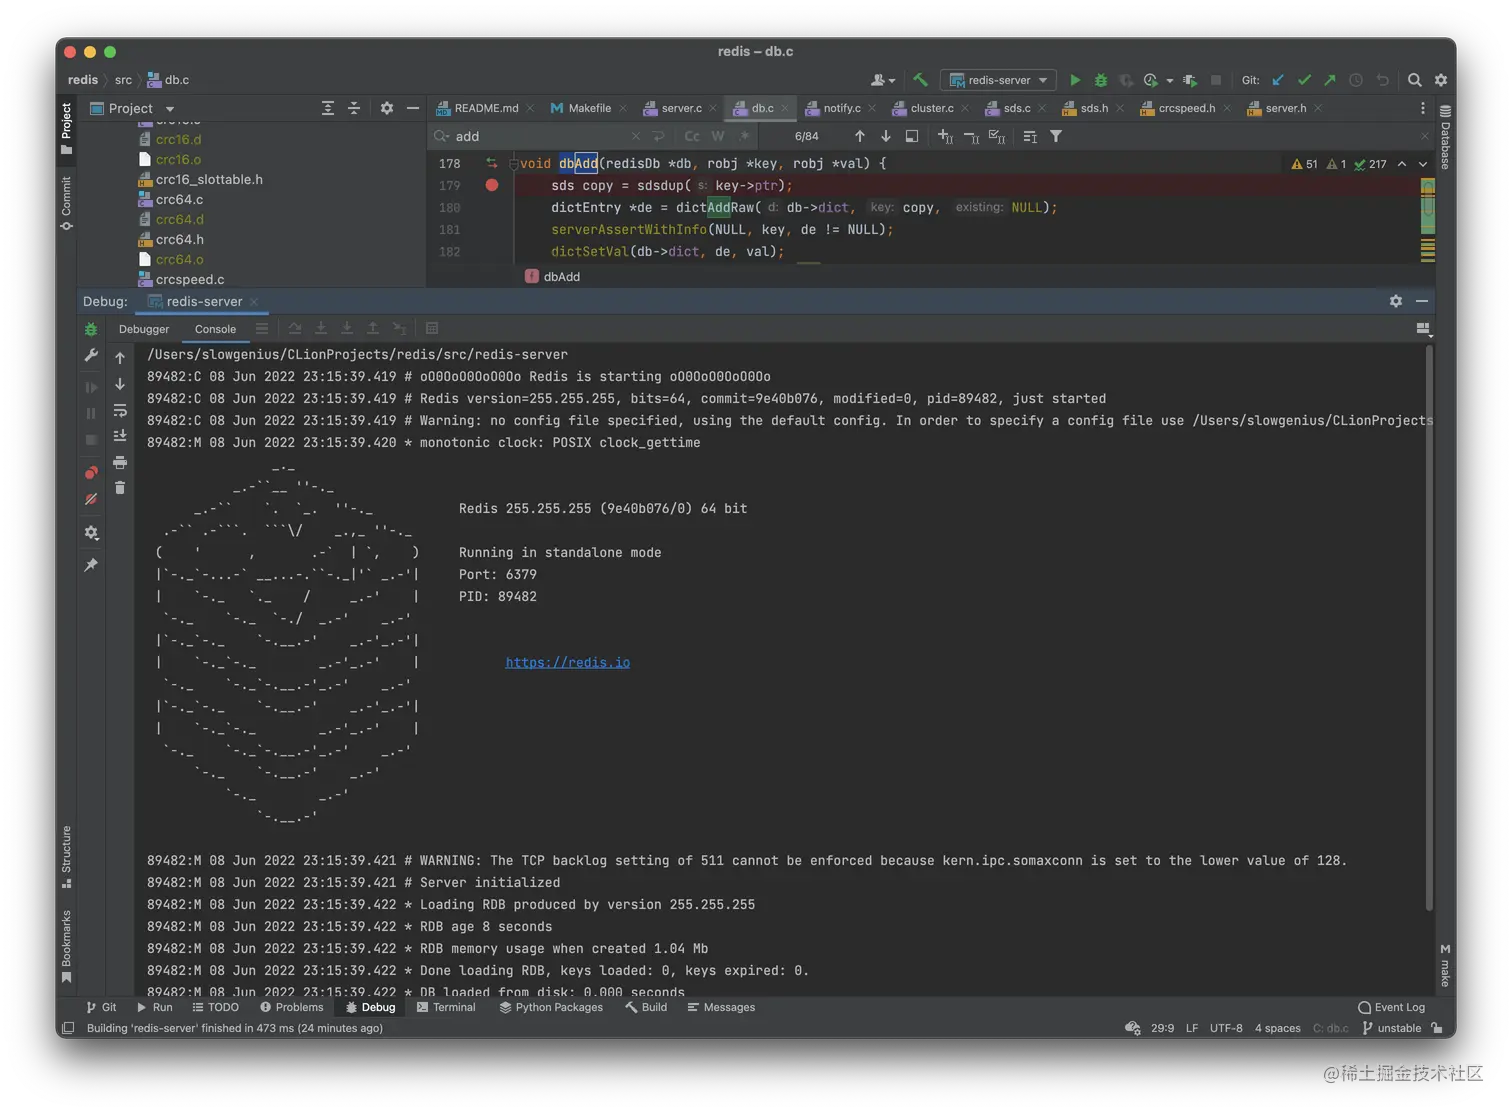Push commits with Git green arrow
The image size is (1512, 1112).
coord(1330,80)
